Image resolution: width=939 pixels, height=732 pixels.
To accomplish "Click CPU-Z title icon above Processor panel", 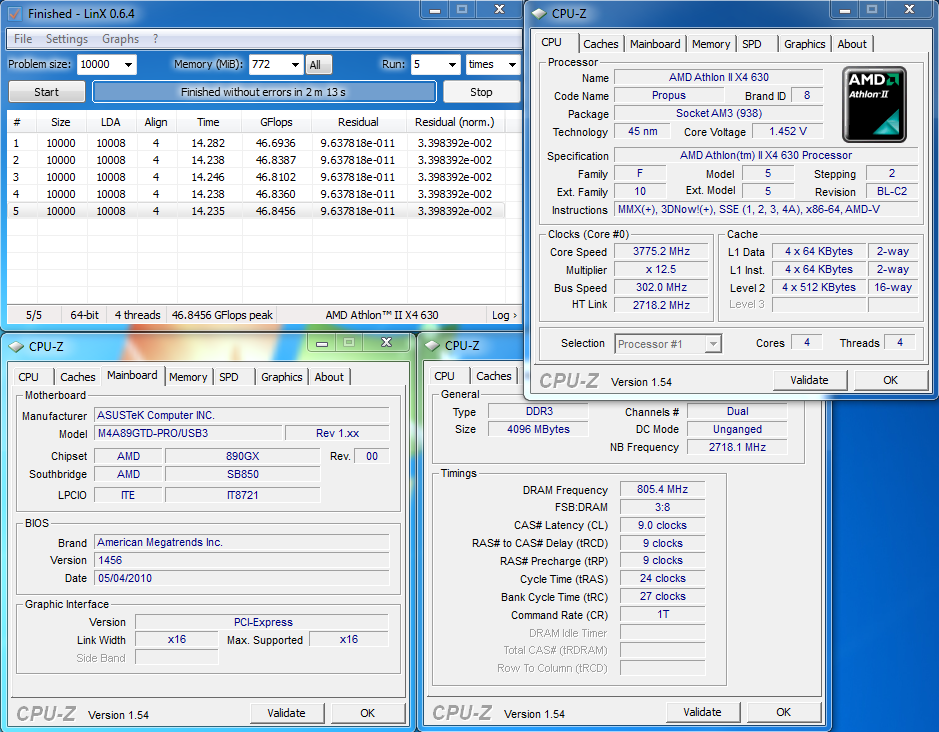I will click(x=539, y=13).
